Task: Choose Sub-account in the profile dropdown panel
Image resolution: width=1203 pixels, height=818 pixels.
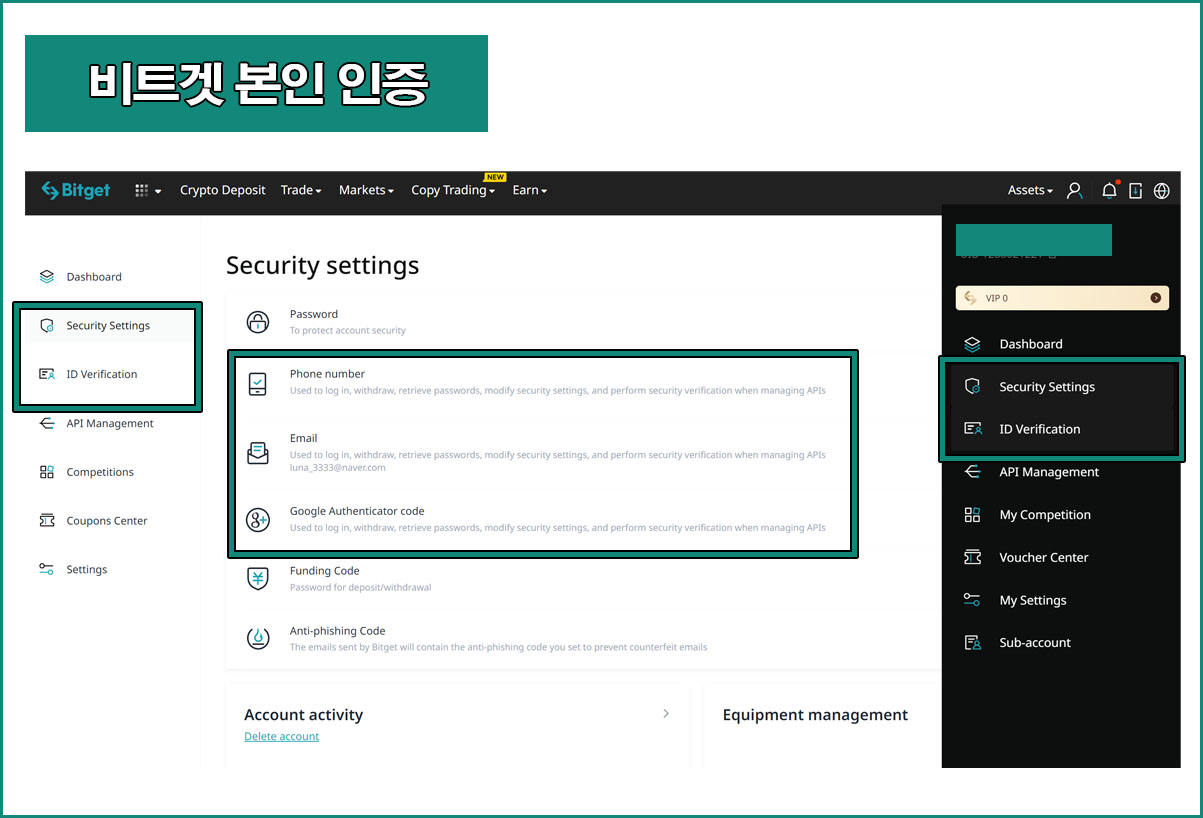Action: pyautogui.click(x=1035, y=643)
